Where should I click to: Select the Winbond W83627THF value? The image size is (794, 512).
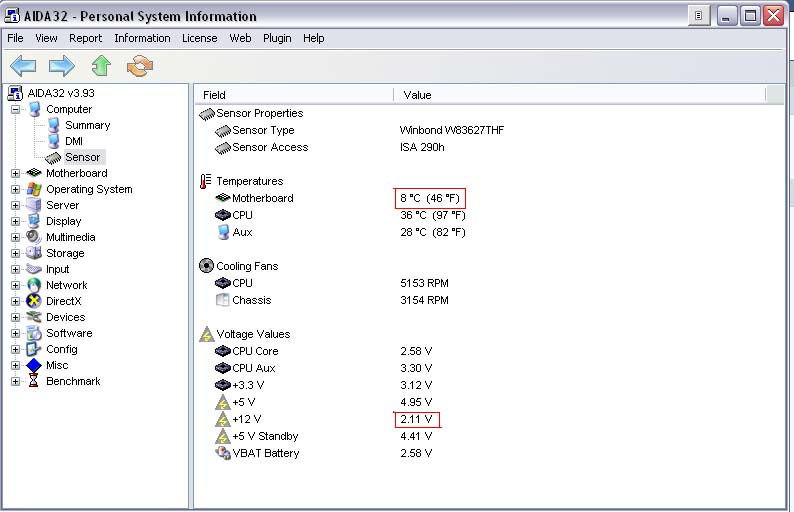(x=452, y=131)
